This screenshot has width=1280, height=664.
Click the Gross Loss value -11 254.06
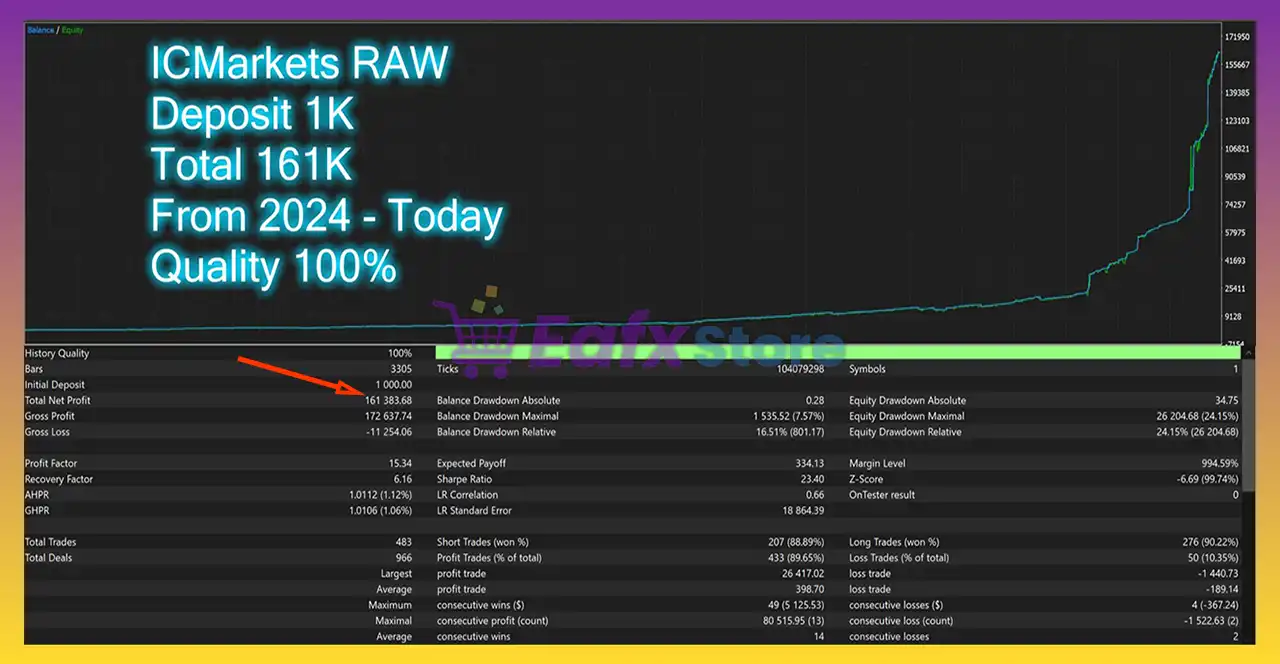click(390, 432)
